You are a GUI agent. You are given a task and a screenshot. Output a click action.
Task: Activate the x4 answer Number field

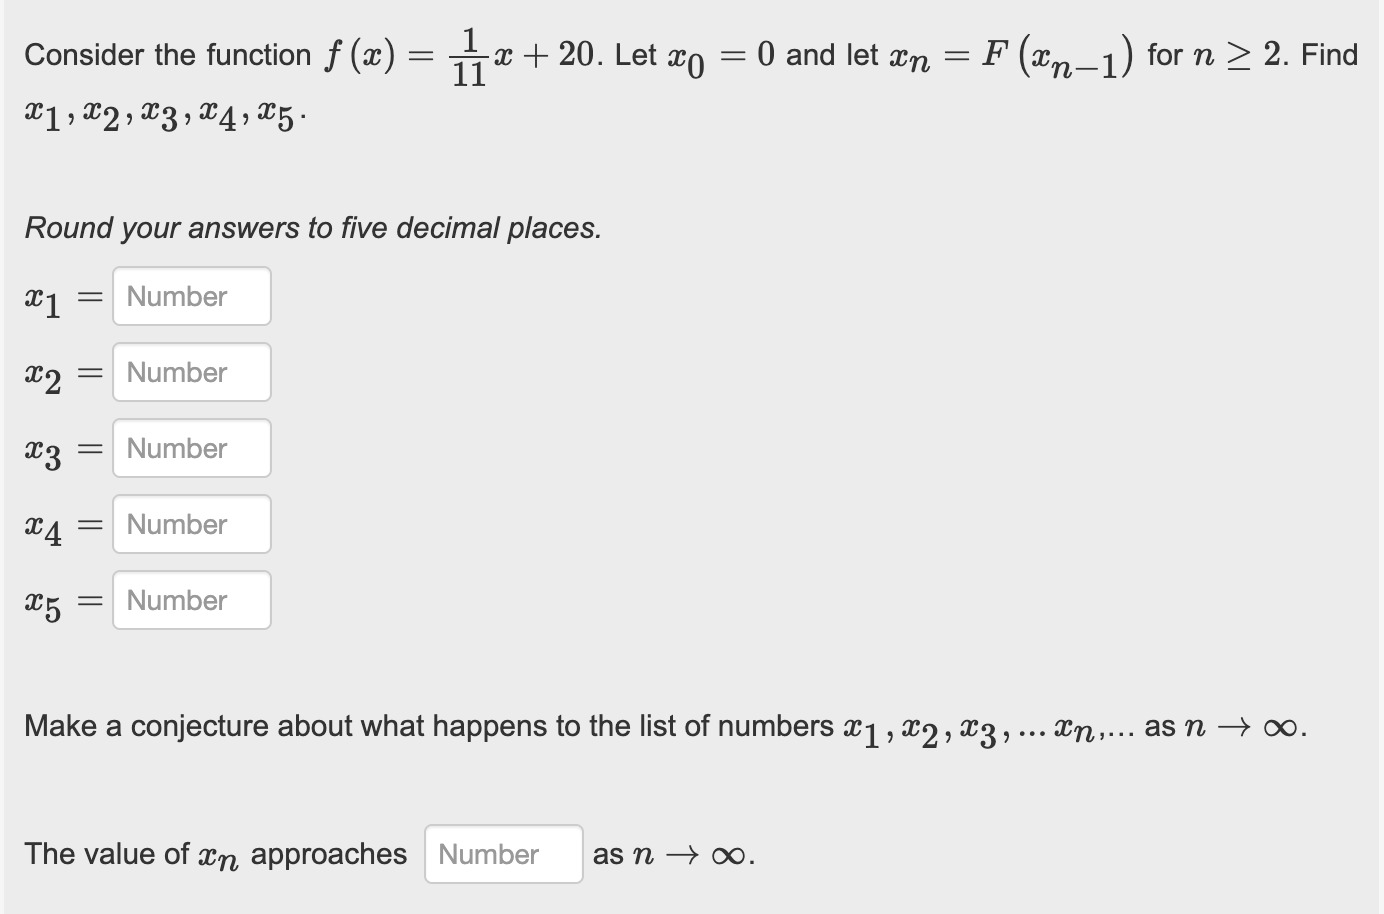(x=192, y=524)
